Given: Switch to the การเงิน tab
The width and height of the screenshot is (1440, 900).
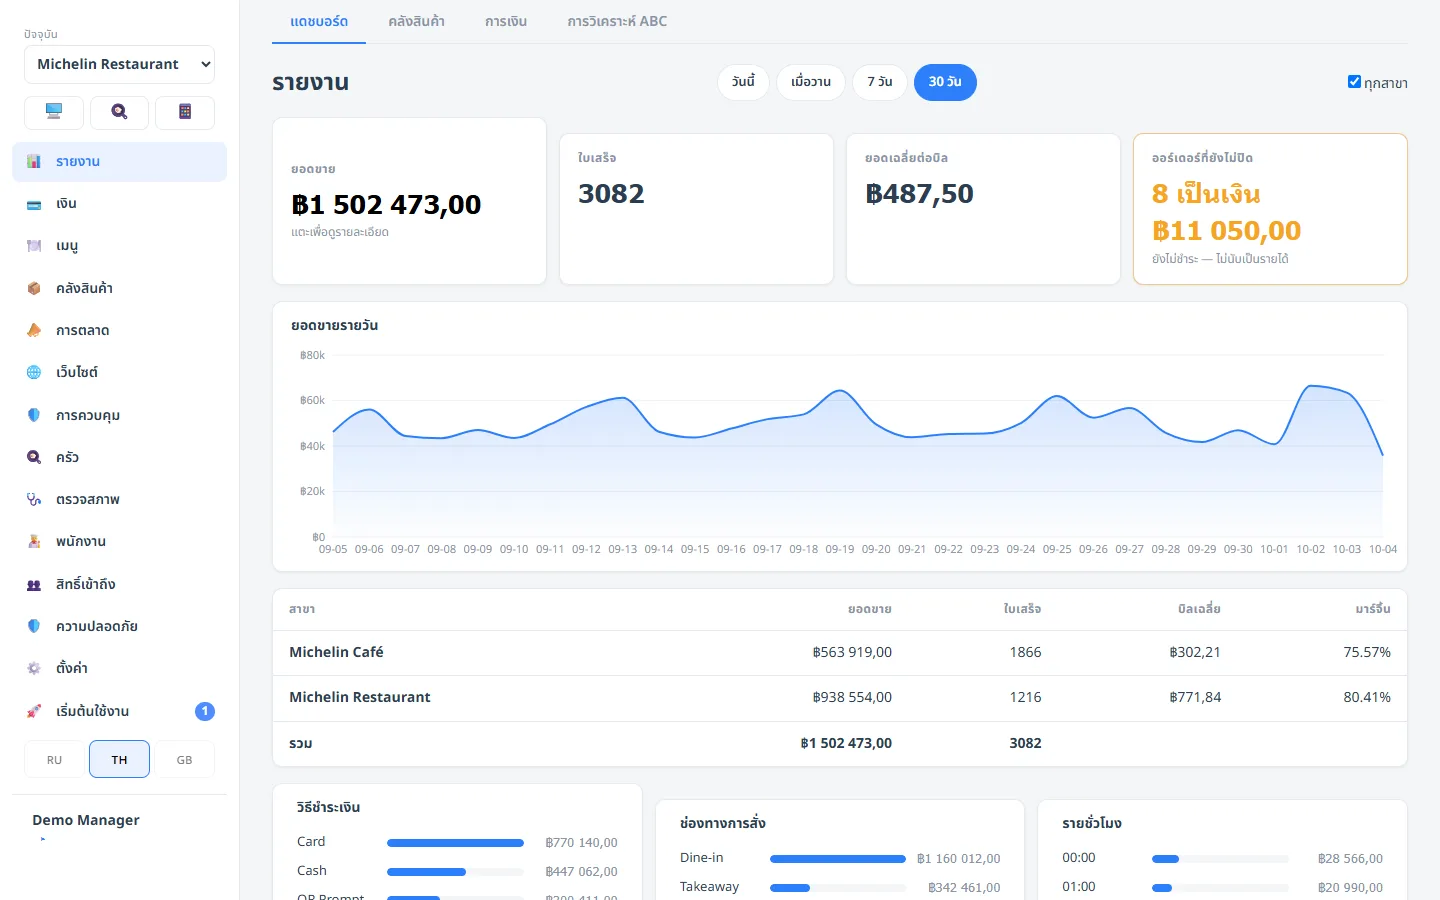Looking at the screenshot, I should pyautogui.click(x=506, y=21).
